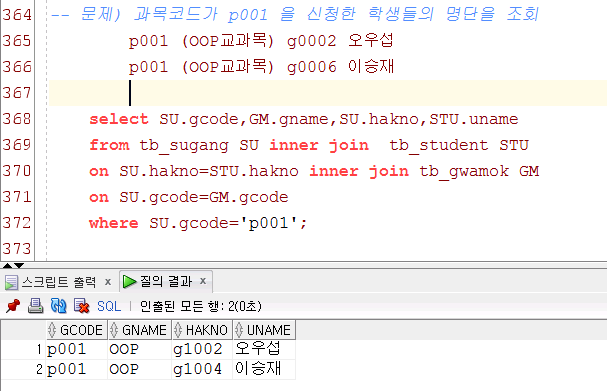Refresh the query results
This screenshot has width=607, height=391.
(58, 306)
